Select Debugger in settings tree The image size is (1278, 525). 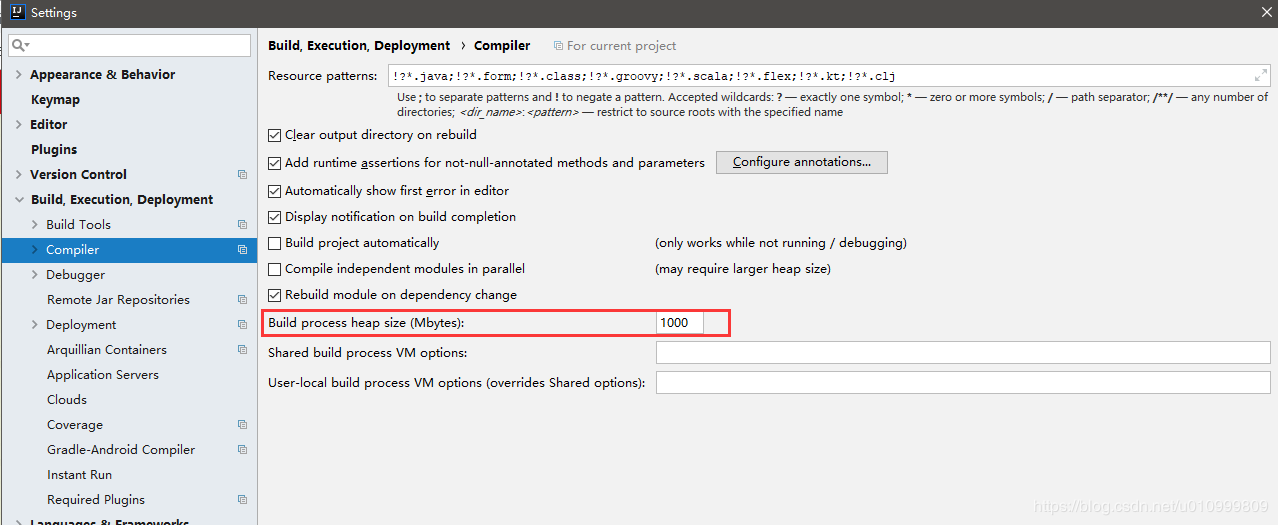75,275
